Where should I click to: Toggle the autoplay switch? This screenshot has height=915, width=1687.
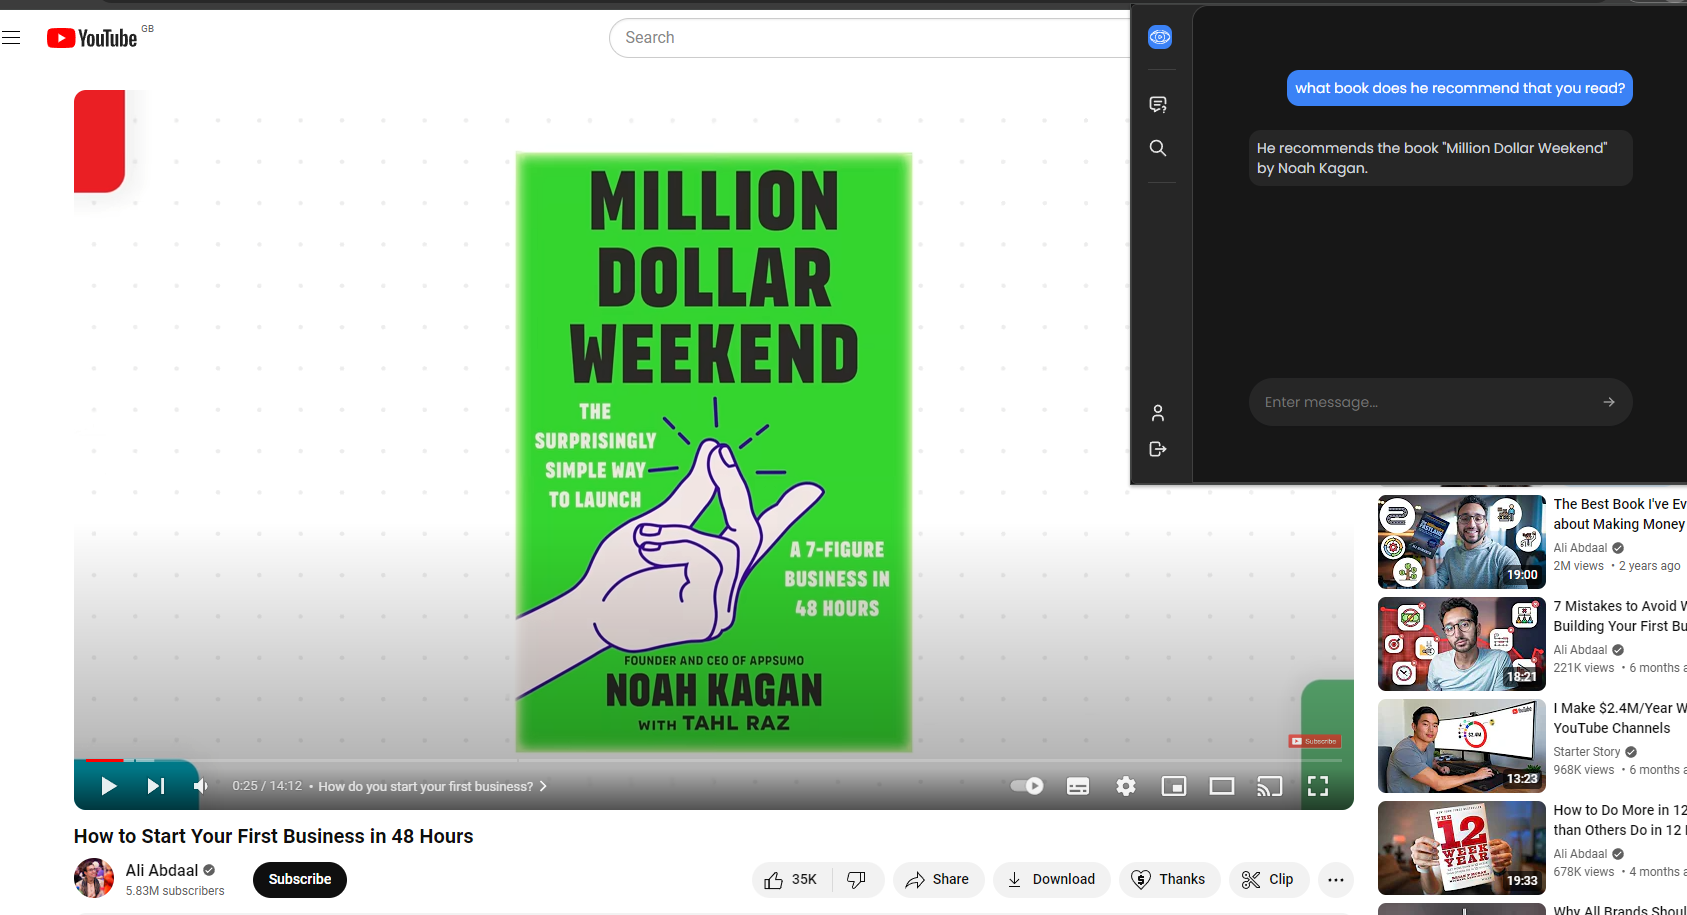point(1027,786)
